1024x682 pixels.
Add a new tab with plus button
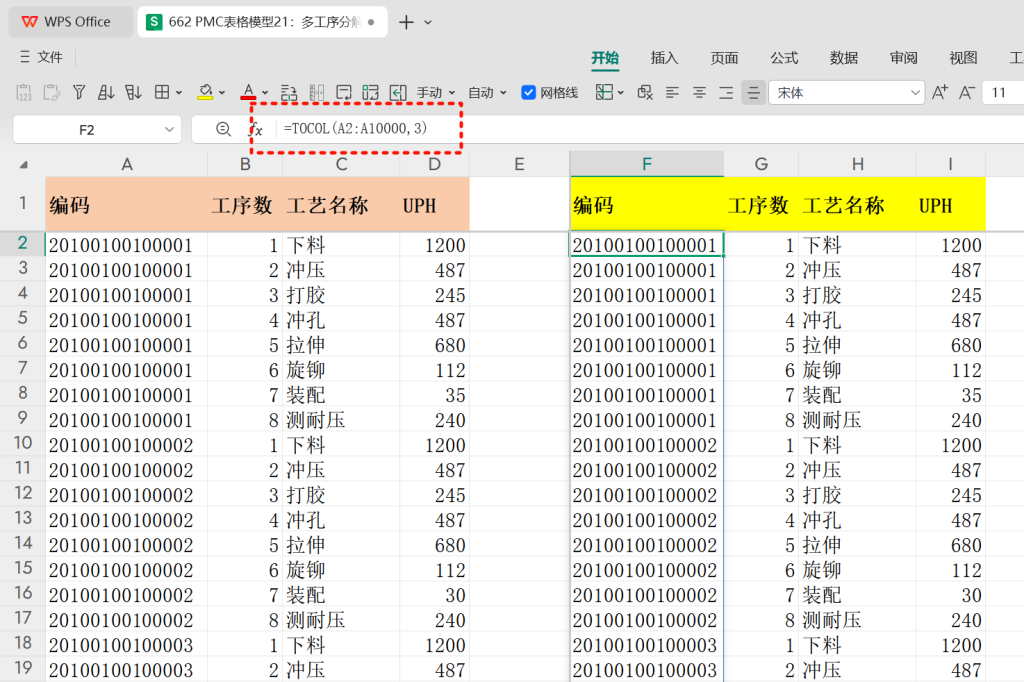(x=406, y=22)
